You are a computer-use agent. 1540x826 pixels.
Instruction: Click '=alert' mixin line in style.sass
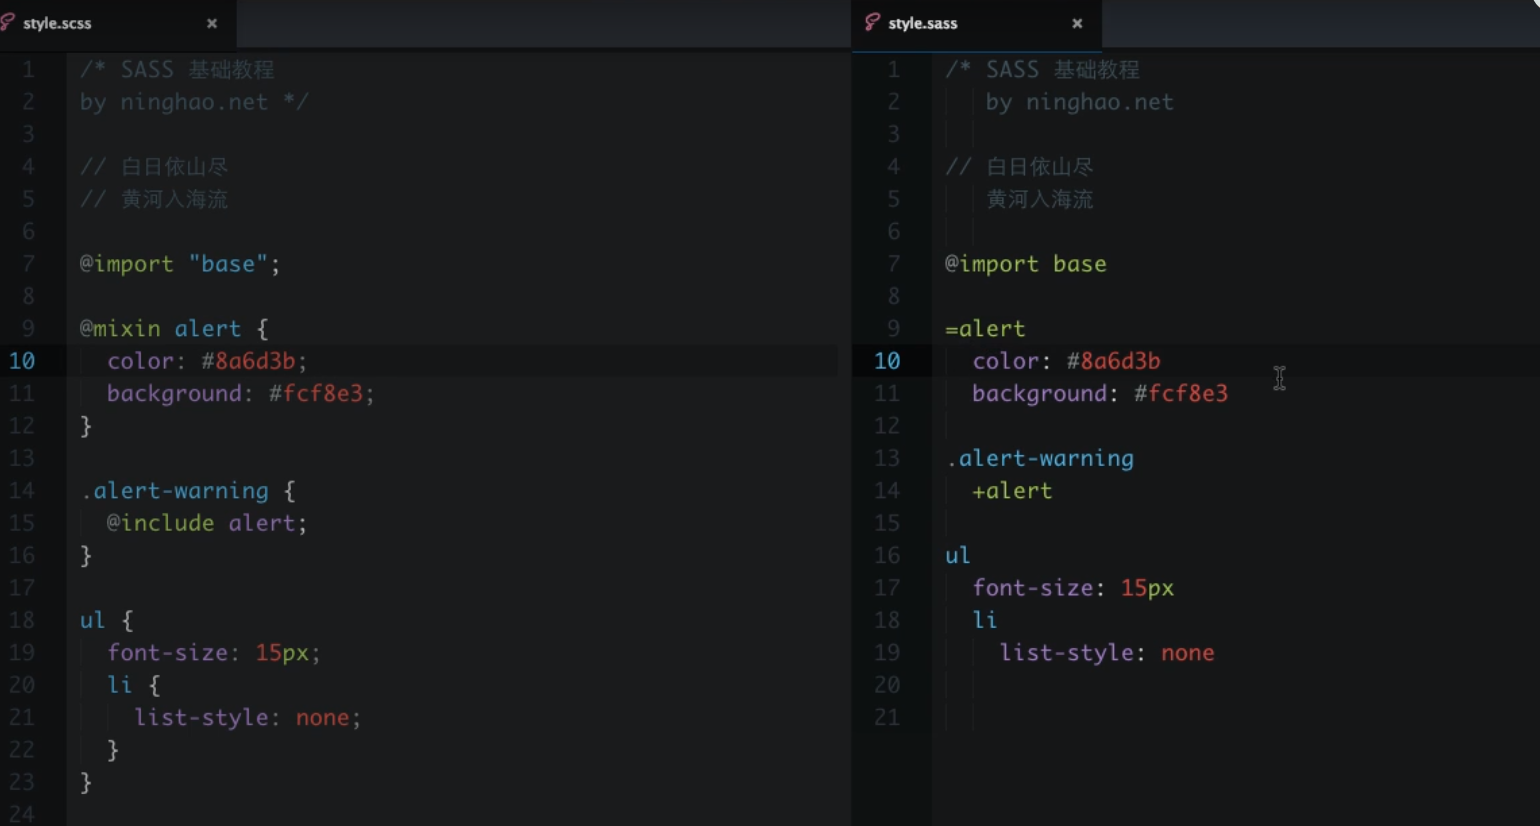[x=985, y=329]
